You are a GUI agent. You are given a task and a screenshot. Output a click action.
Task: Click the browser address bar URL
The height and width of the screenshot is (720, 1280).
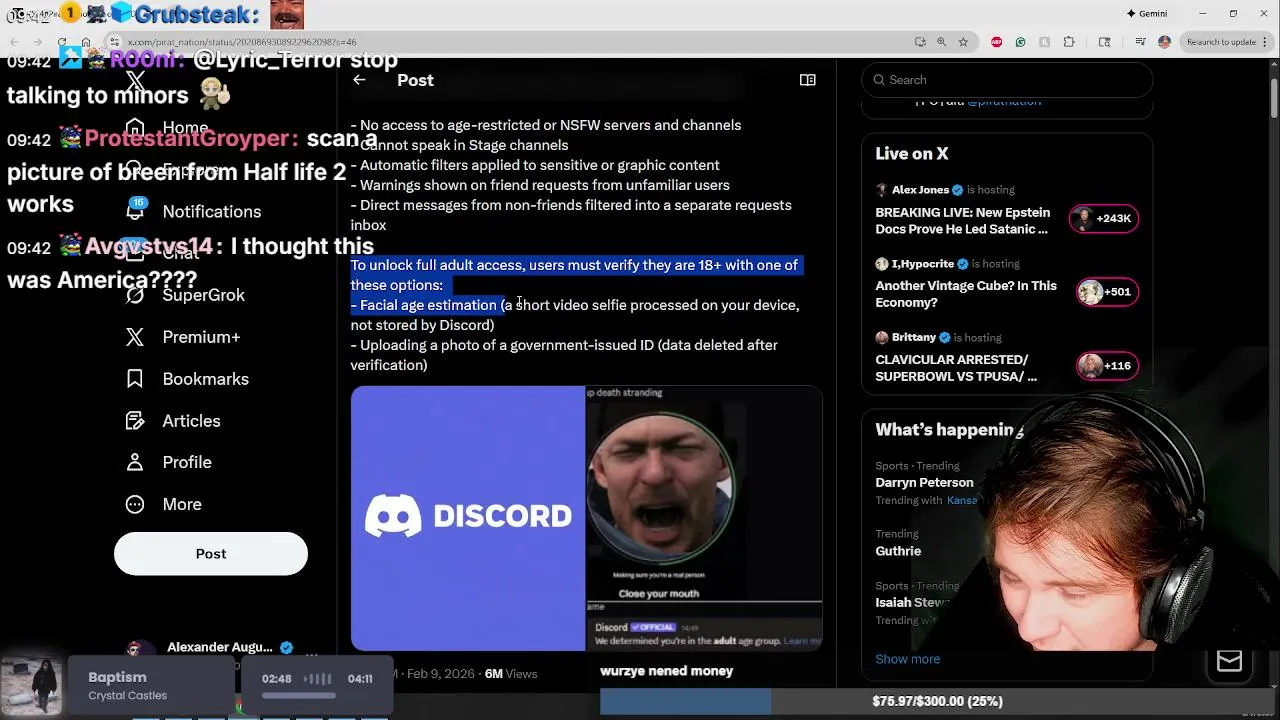[242, 42]
